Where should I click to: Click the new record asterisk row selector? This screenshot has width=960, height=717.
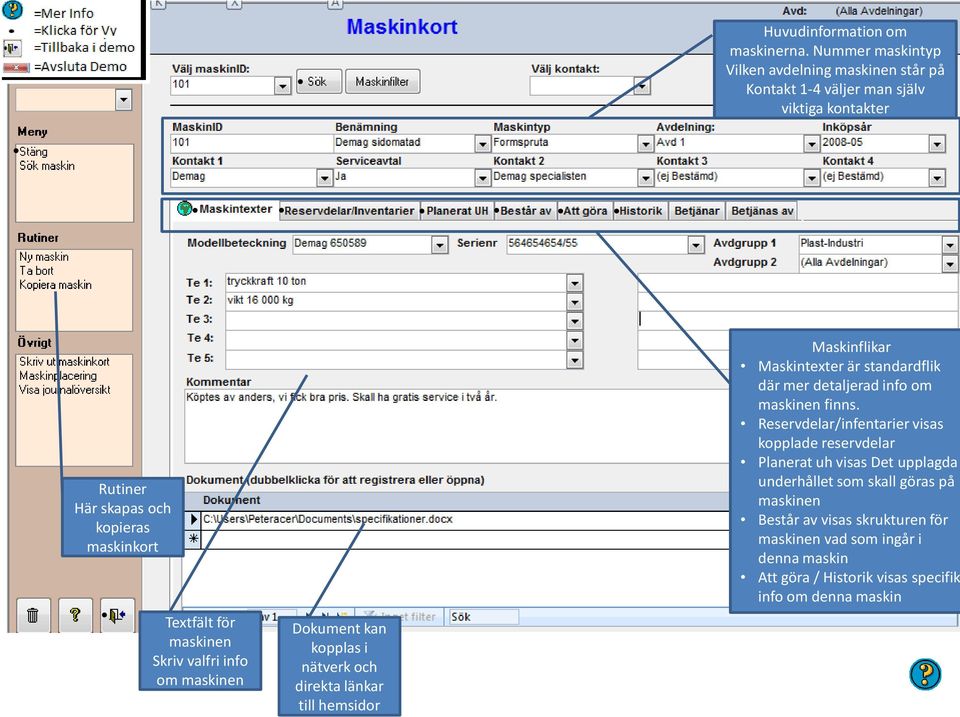coord(193,539)
